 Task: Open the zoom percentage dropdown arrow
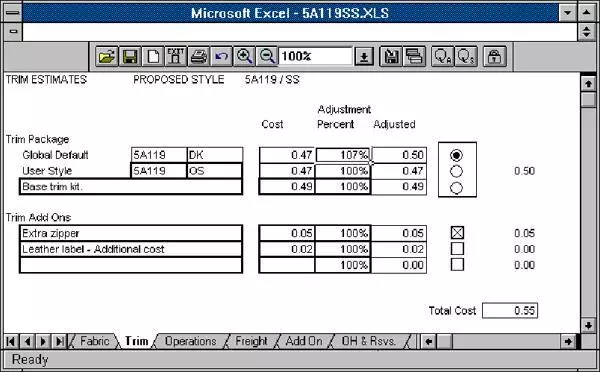[364, 57]
